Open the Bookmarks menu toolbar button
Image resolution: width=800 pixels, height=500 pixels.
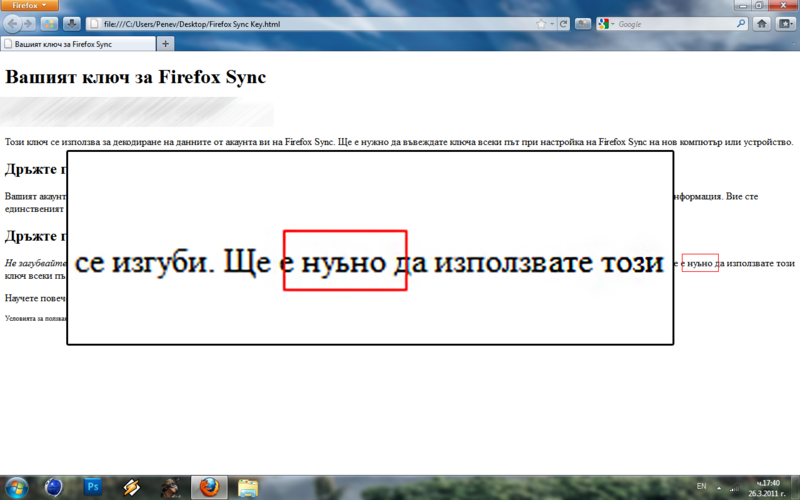[x=785, y=23]
